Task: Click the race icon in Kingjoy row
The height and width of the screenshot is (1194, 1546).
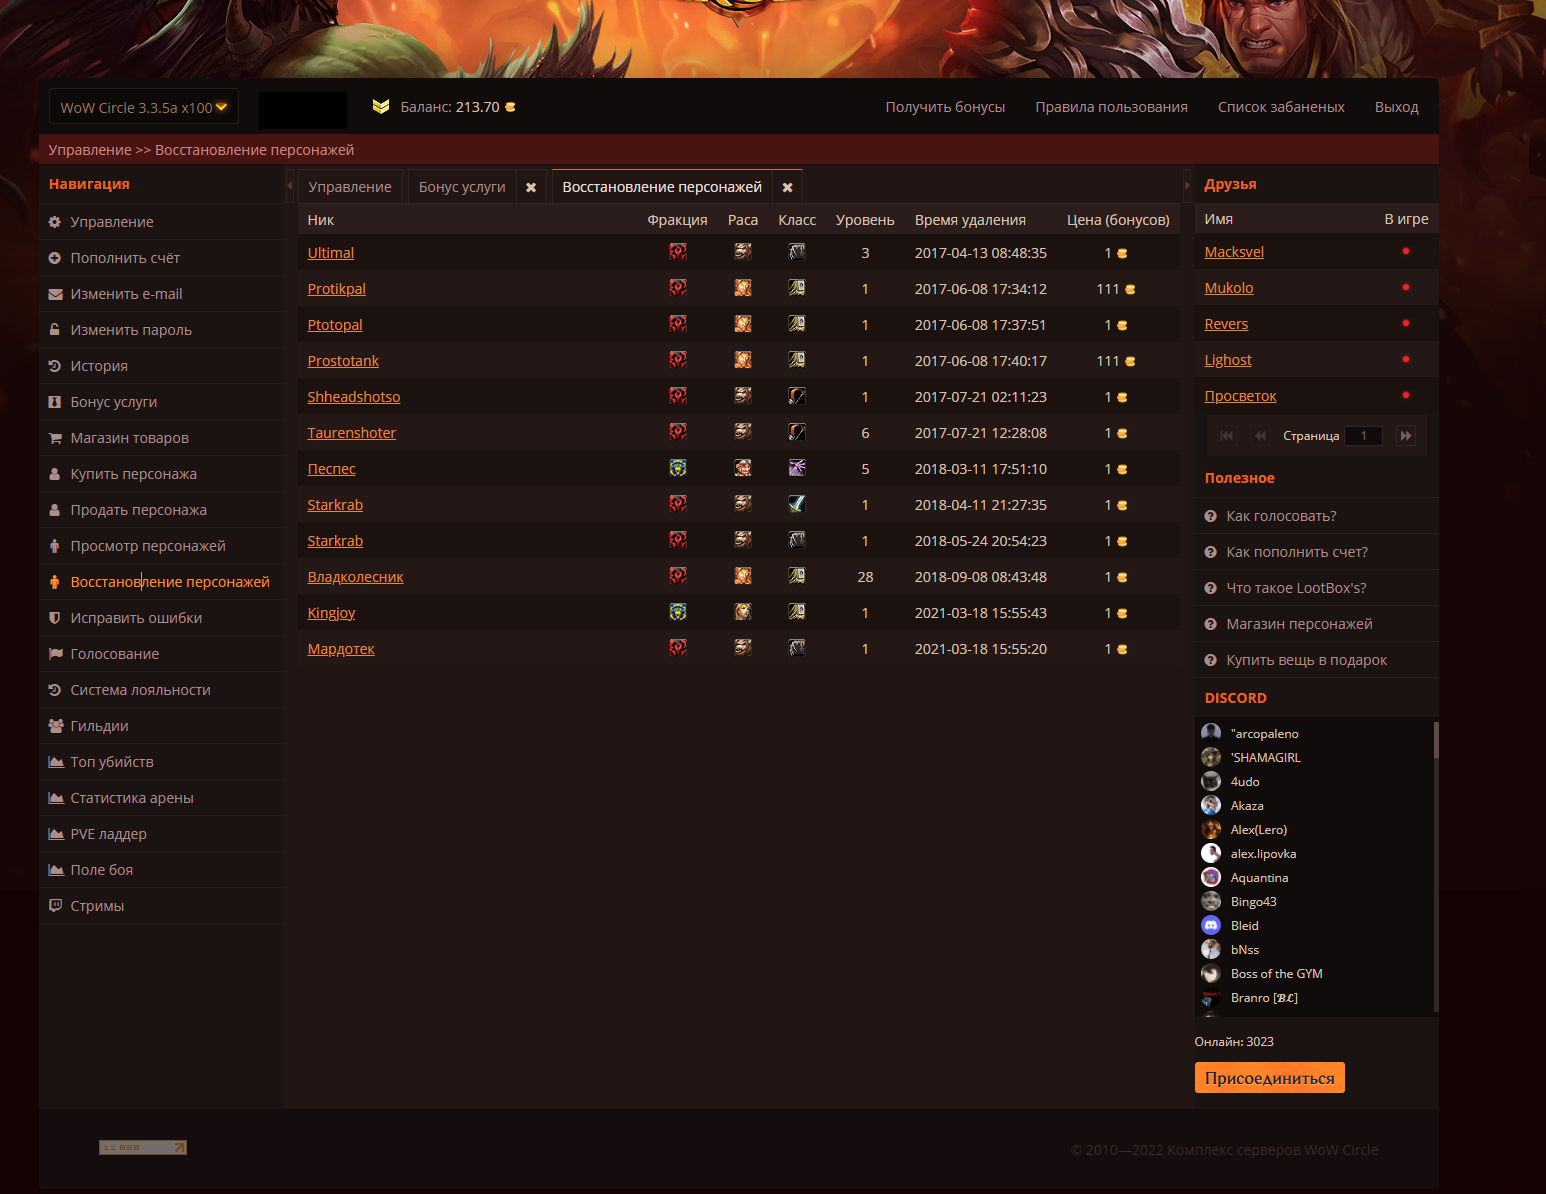Action: [743, 612]
